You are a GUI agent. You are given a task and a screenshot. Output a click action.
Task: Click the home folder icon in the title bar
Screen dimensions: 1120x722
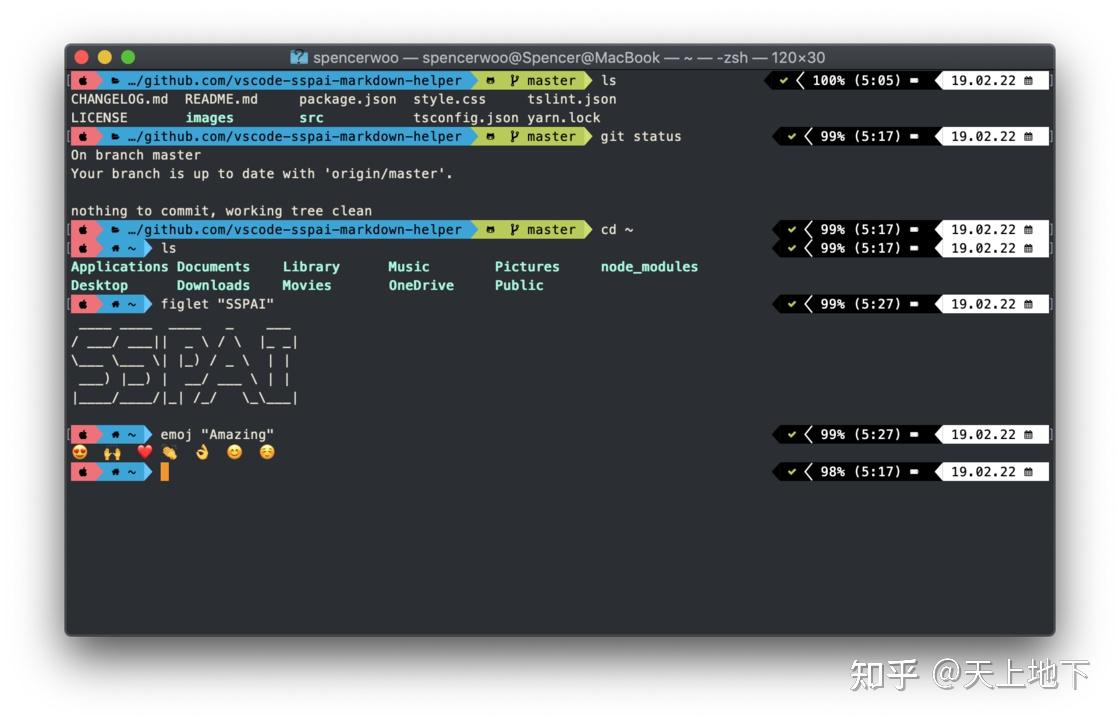pyautogui.click(x=299, y=57)
